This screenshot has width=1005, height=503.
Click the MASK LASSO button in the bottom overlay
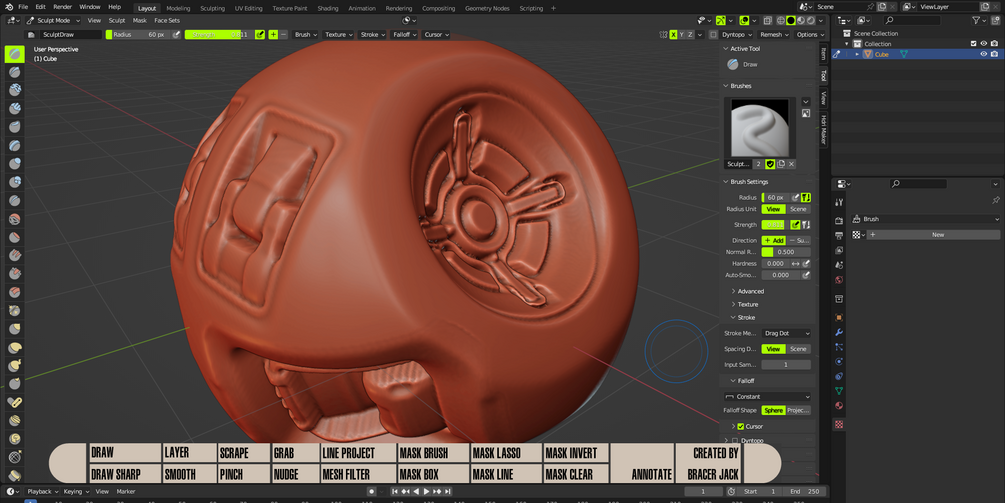pos(497,453)
